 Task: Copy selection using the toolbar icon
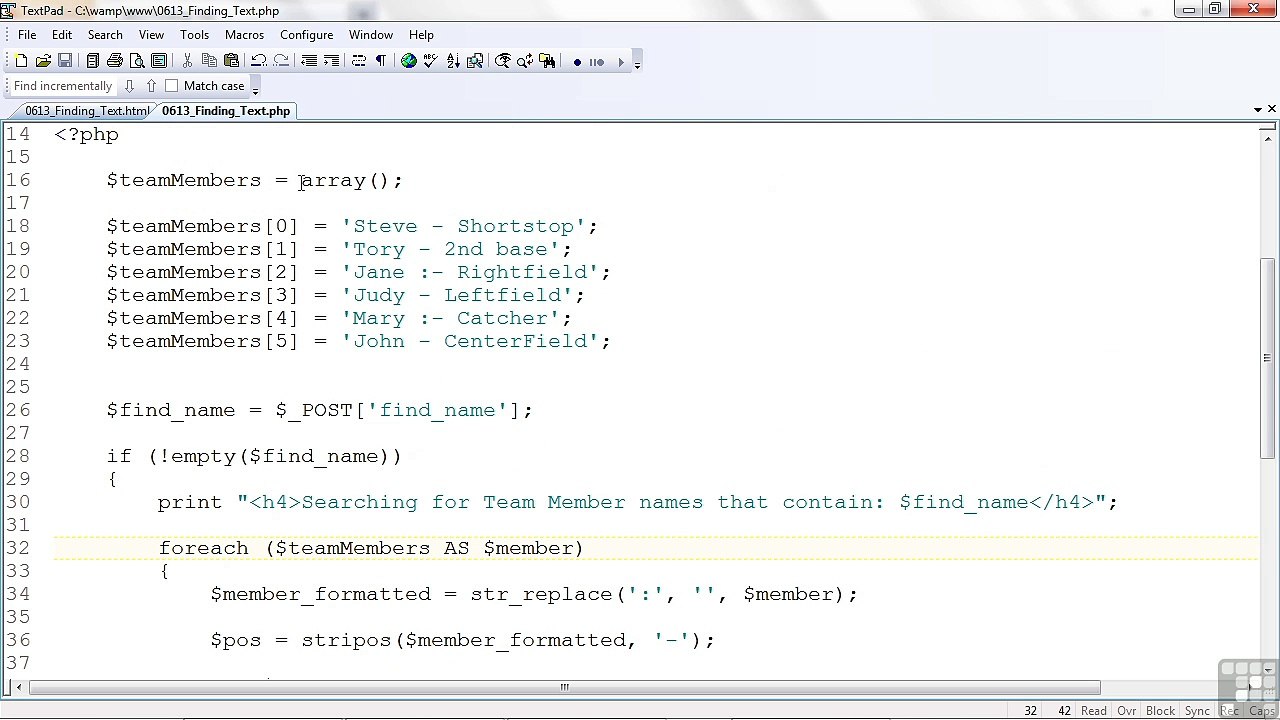208,61
